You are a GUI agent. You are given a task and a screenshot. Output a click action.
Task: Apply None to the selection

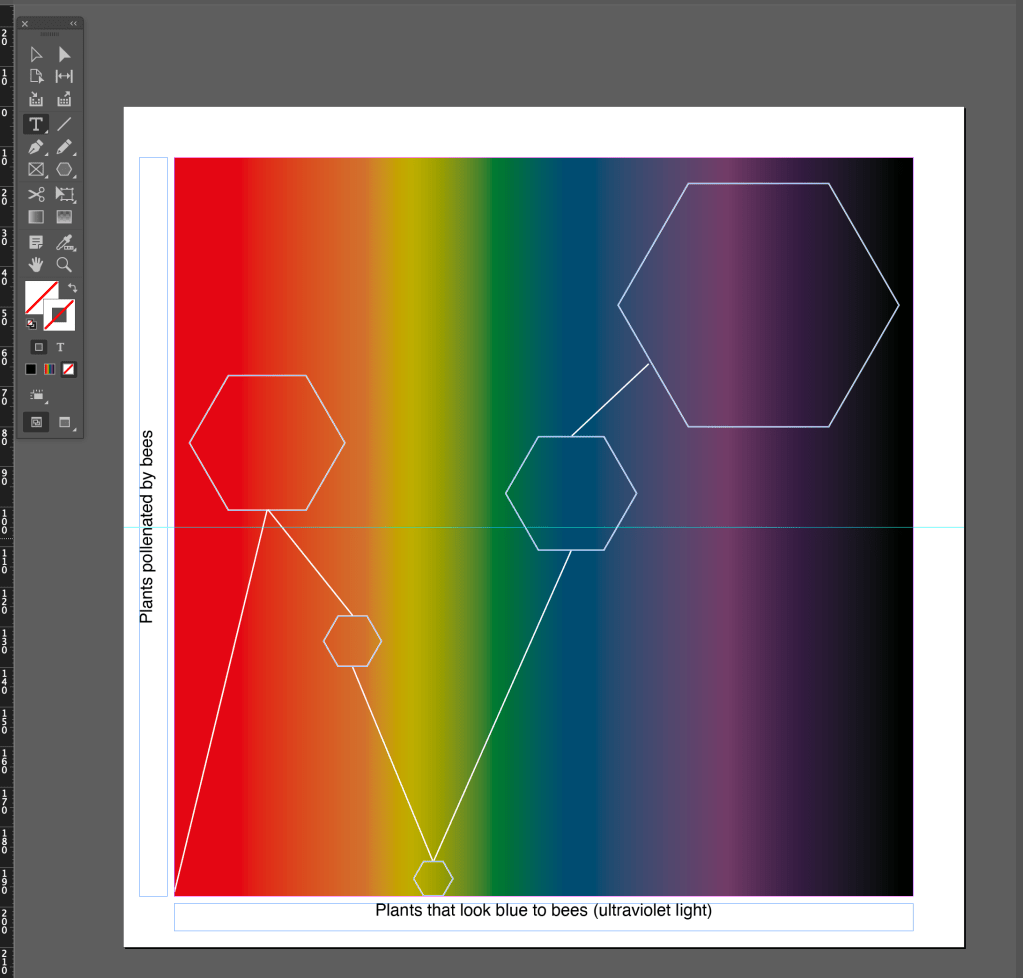pyautogui.click(x=68, y=369)
